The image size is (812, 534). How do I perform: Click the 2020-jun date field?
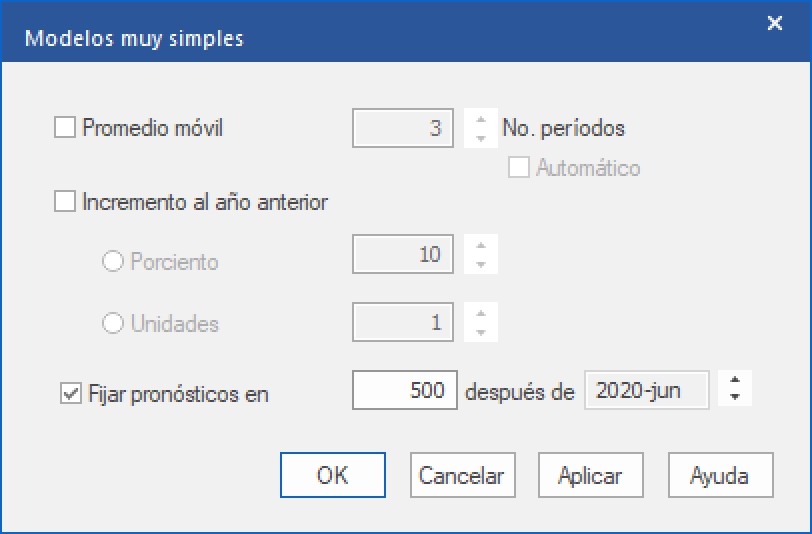tap(646, 391)
